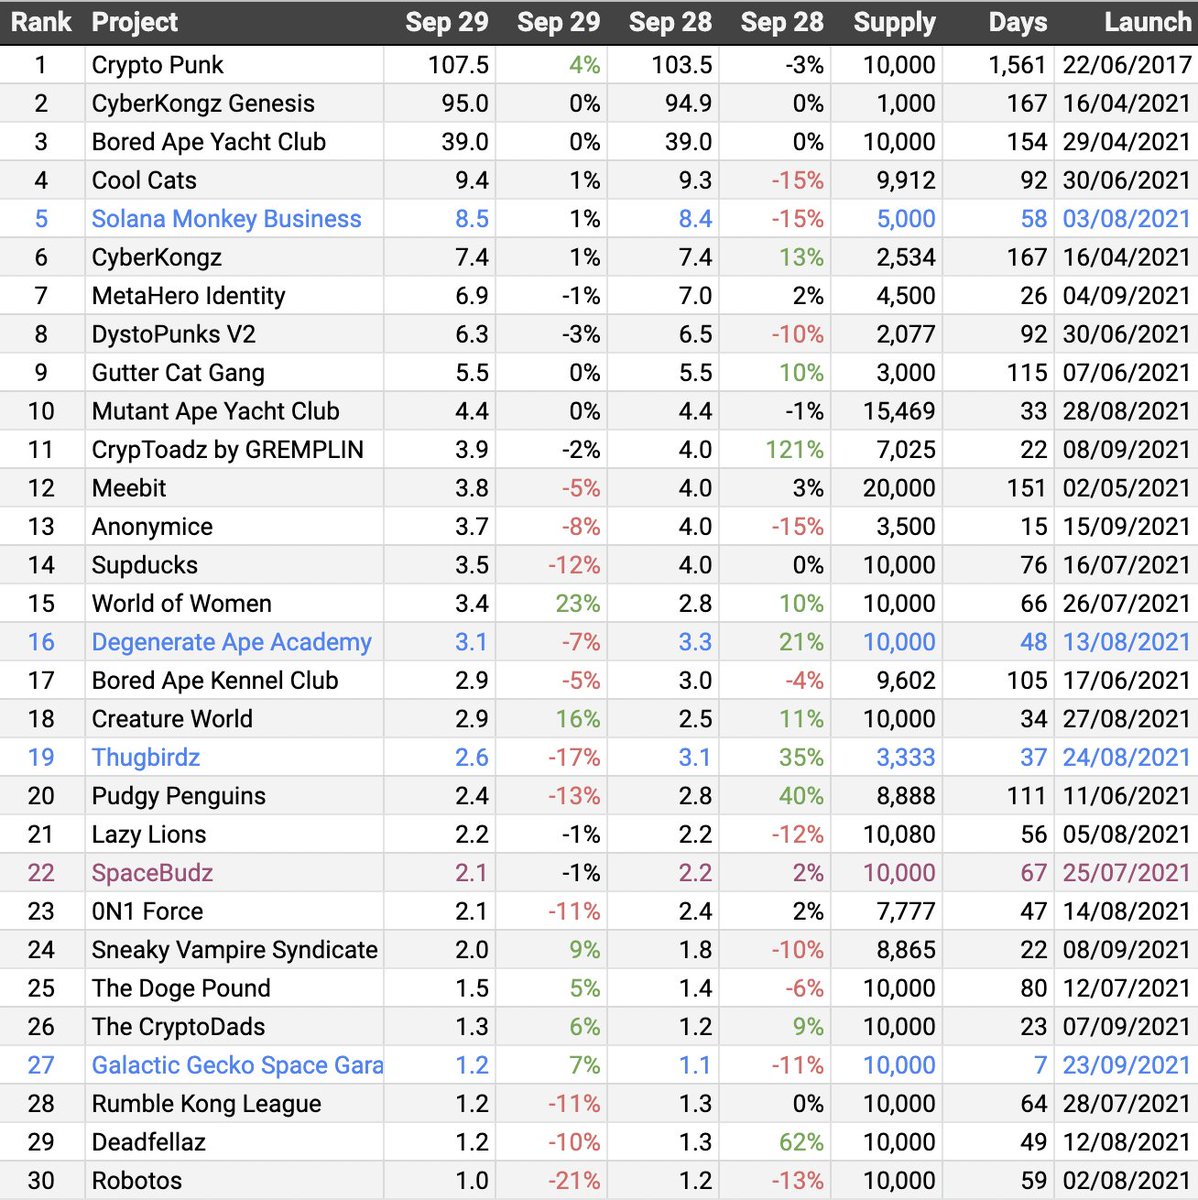Select the Mutant Ape Yacht Club cell
Viewport: 1198px width, 1200px height.
234,411
